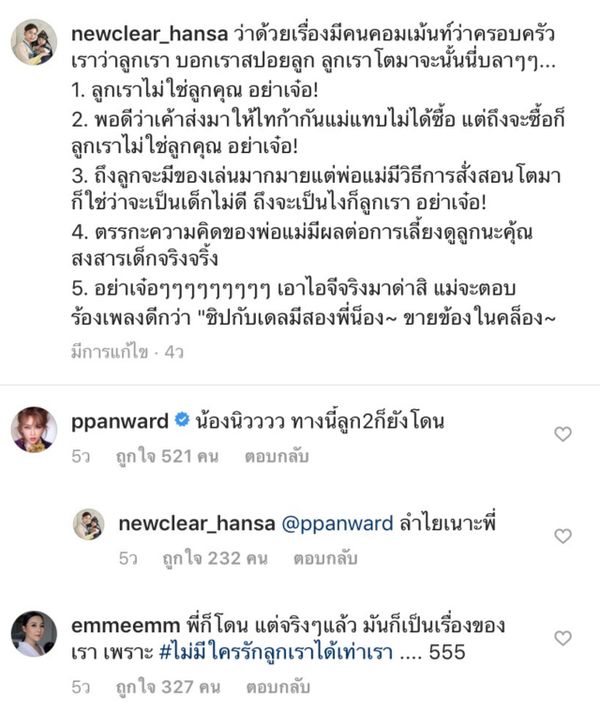Open ppanward's profile avatar

[34, 430]
